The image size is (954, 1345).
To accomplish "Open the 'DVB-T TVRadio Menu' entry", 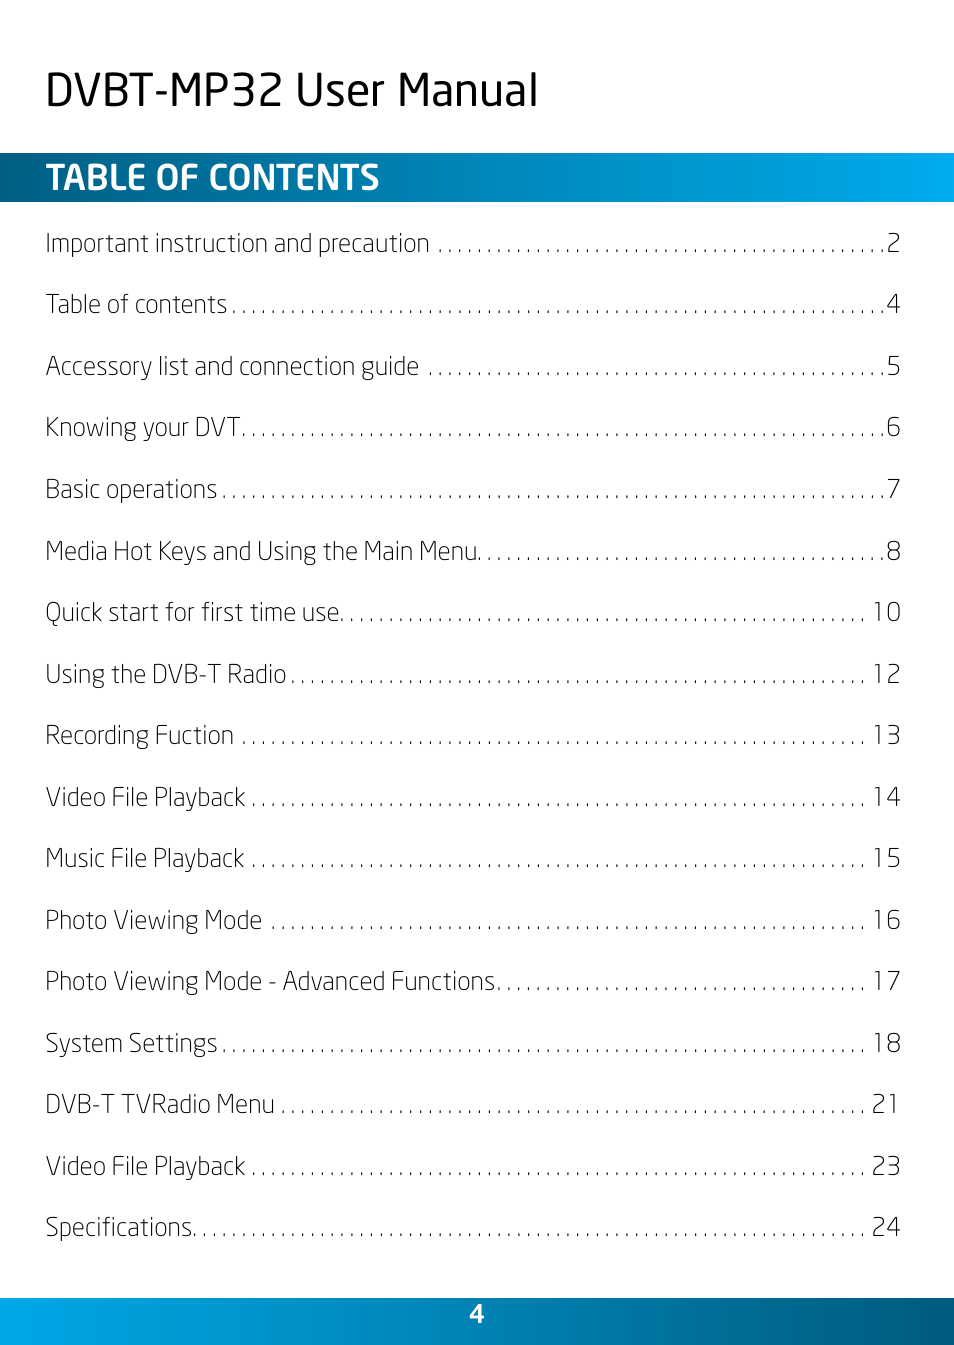I will pos(473,1104).
